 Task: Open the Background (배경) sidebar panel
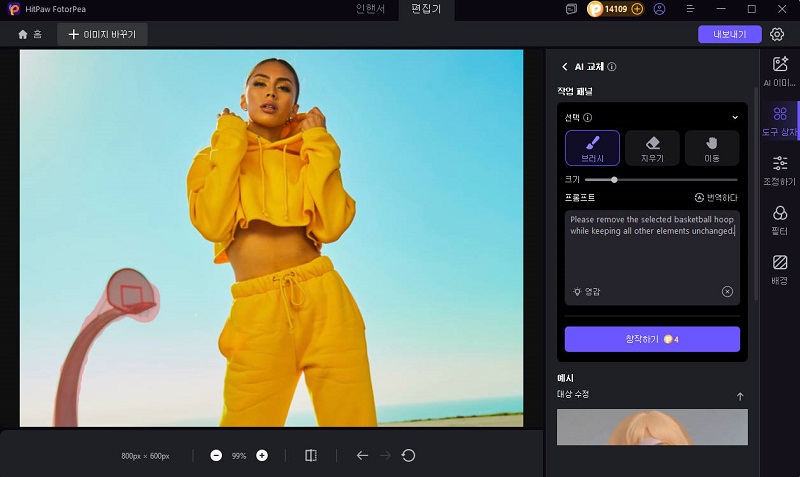point(780,268)
